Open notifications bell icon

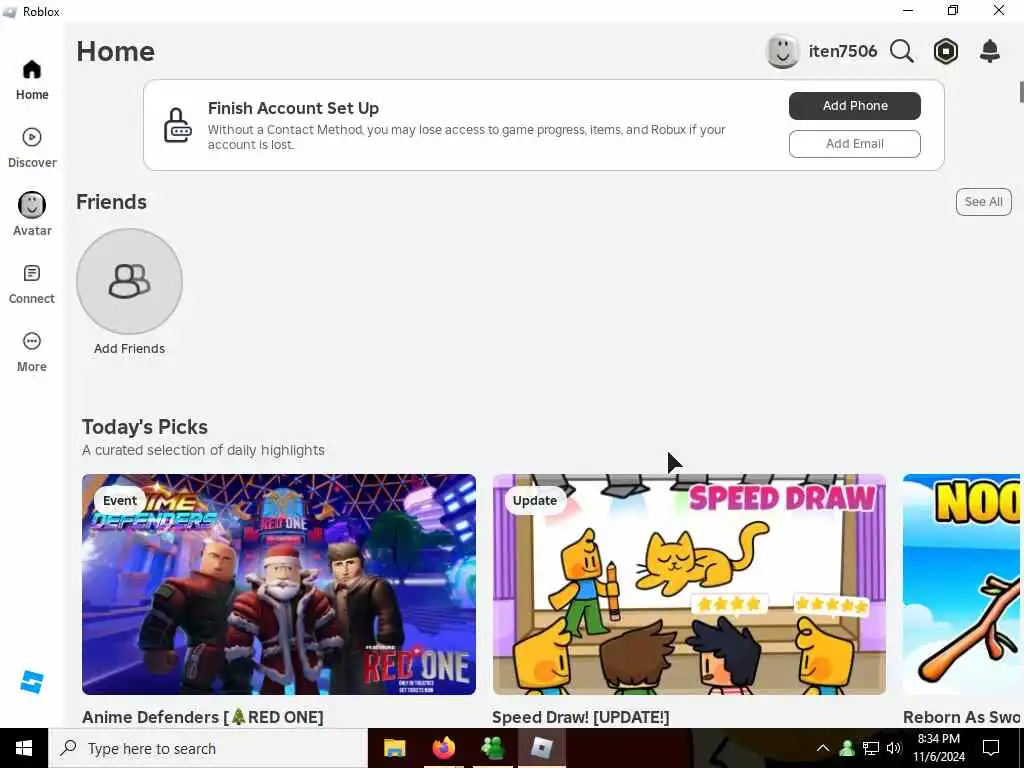tap(990, 51)
